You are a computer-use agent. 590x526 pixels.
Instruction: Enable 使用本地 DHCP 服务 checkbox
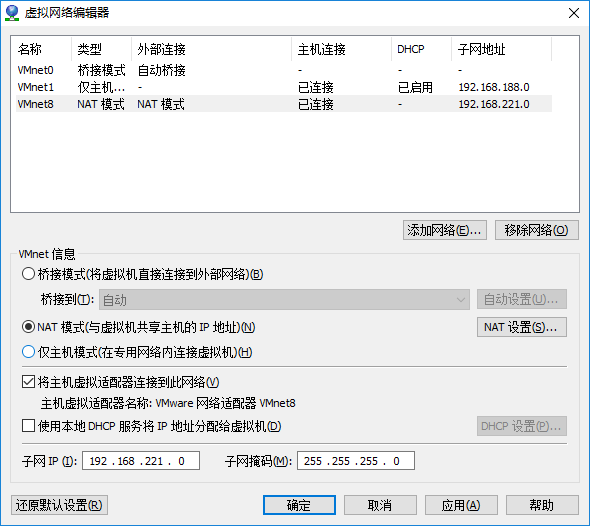click(x=28, y=426)
